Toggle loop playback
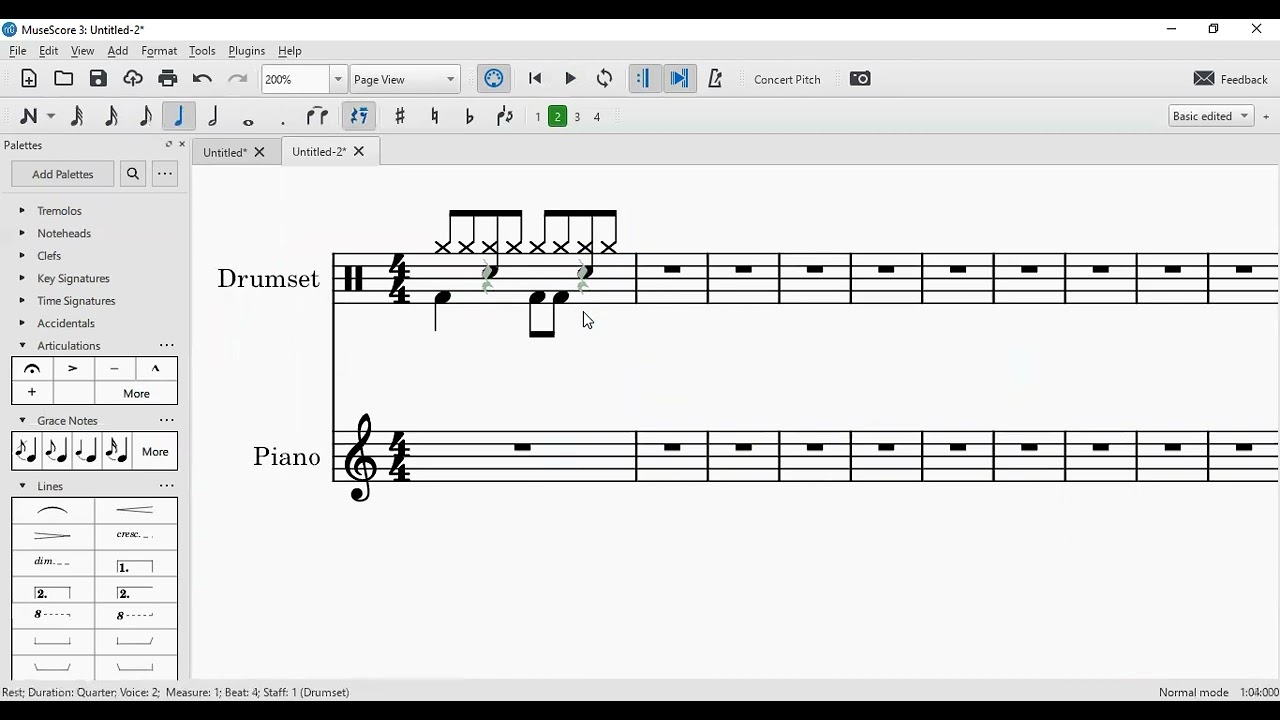The width and height of the screenshot is (1280, 720). pyautogui.click(x=605, y=79)
